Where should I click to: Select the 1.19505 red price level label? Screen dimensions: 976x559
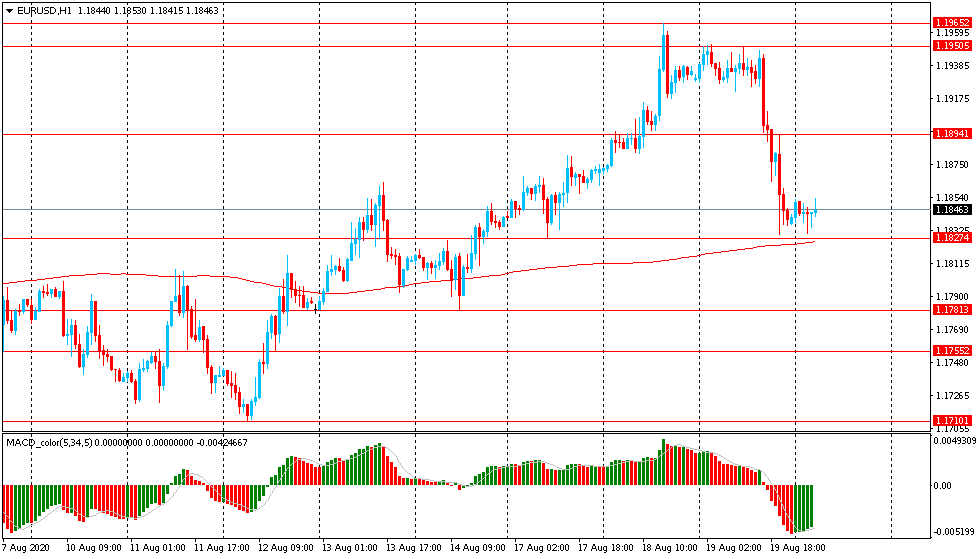click(952, 46)
